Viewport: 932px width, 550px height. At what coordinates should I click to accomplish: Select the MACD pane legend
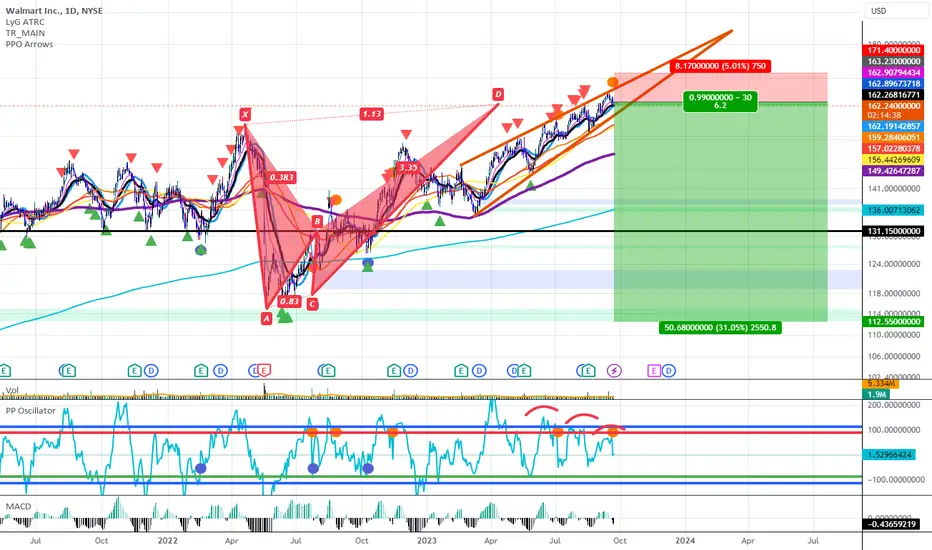point(18,507)
